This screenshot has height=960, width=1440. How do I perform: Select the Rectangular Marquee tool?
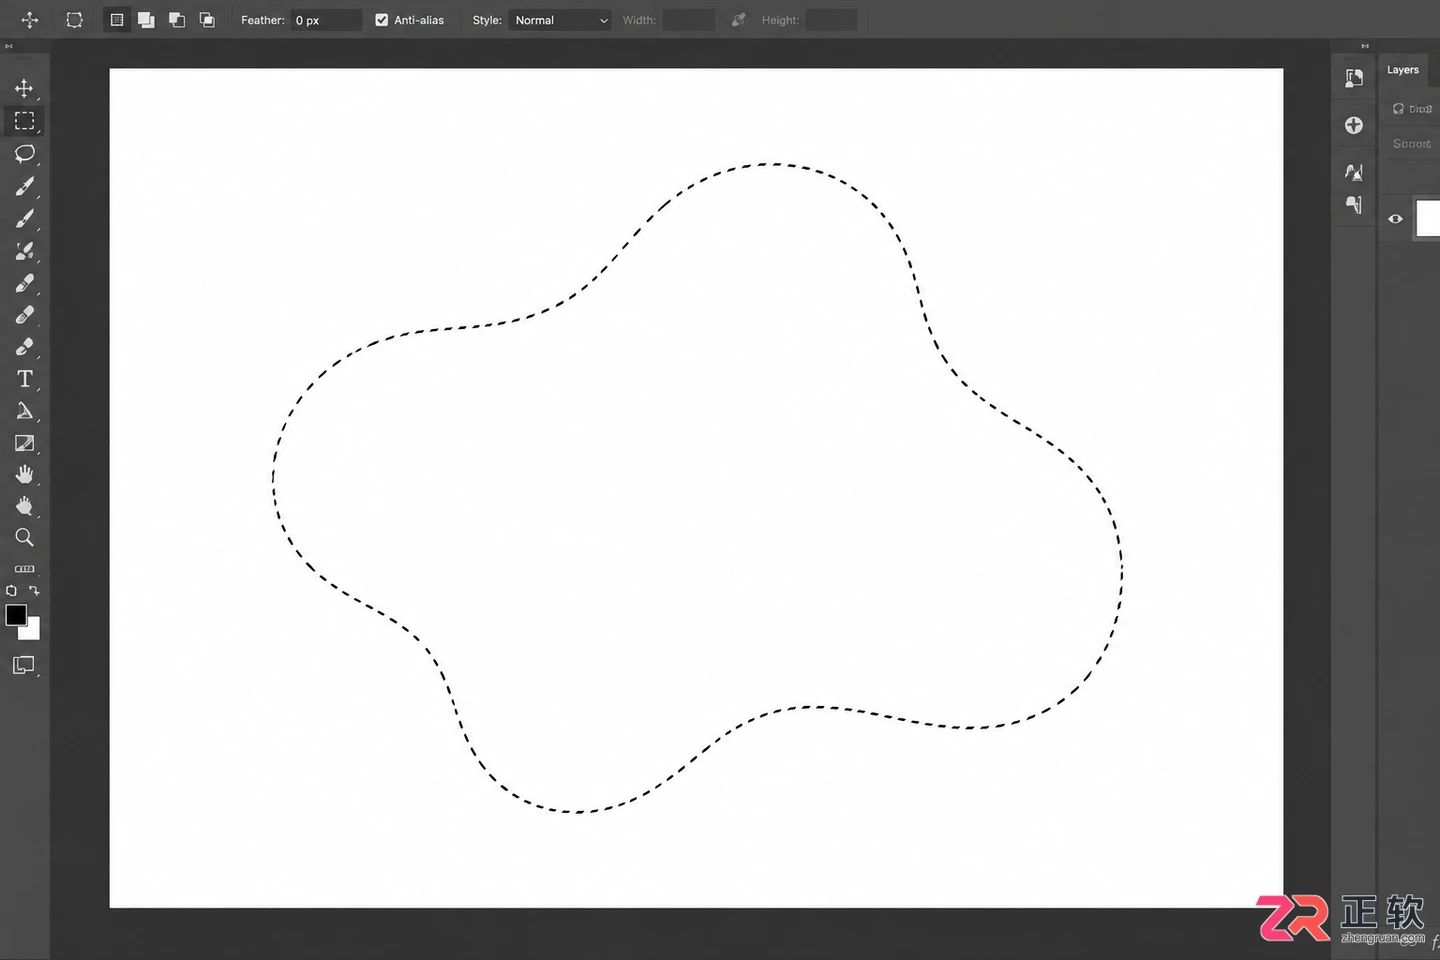click(24, 121)
